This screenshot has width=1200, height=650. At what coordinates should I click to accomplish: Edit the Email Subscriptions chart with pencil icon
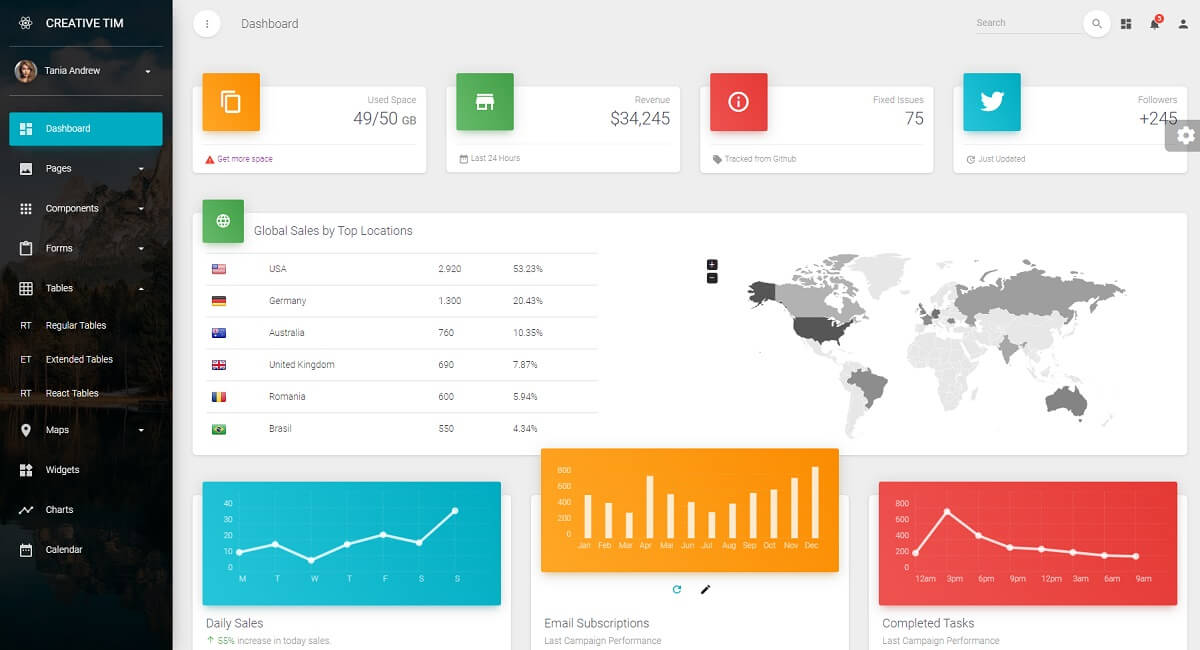pos(706,590)
